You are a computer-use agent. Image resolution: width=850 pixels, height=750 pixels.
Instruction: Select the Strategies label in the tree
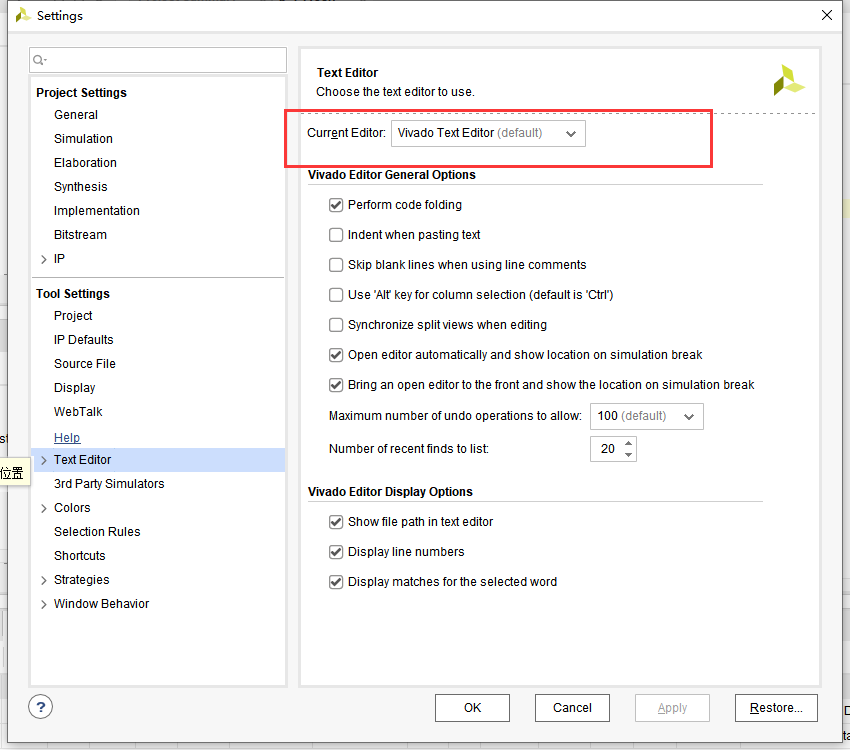81,580
